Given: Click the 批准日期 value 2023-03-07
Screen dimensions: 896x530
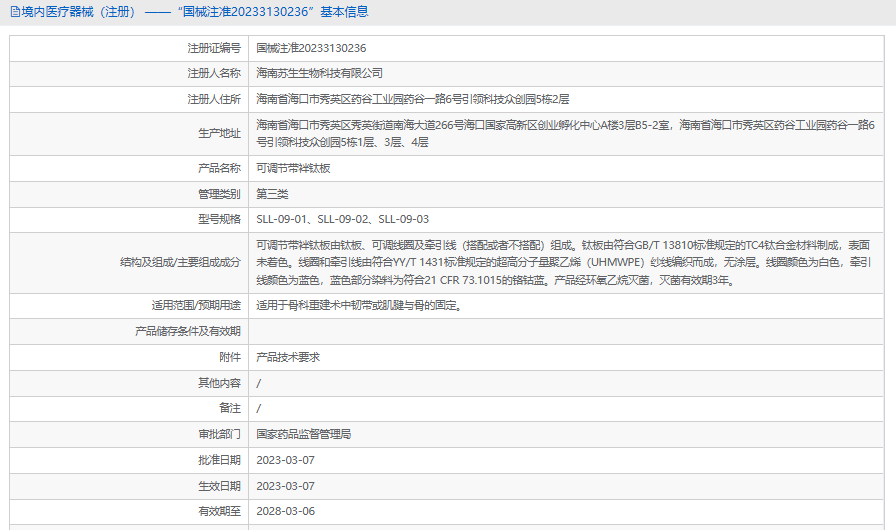Looking at the screenshot, I should coord(285,460).
